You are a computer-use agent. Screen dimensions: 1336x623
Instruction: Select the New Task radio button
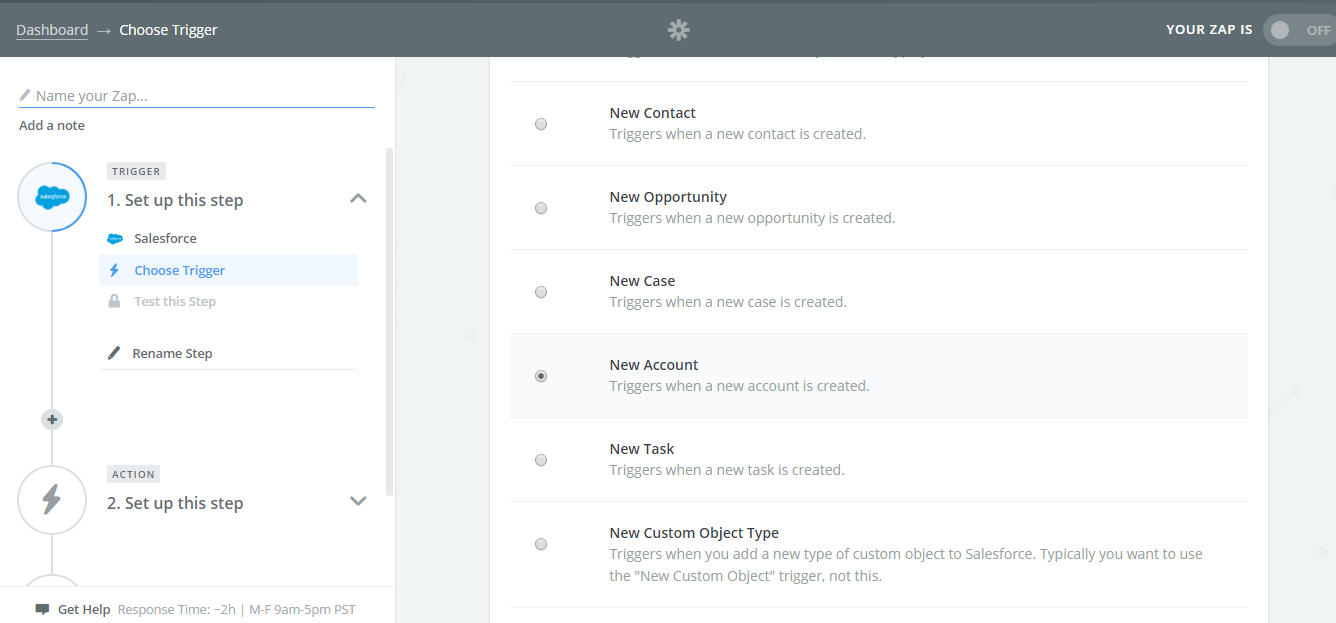541,460
